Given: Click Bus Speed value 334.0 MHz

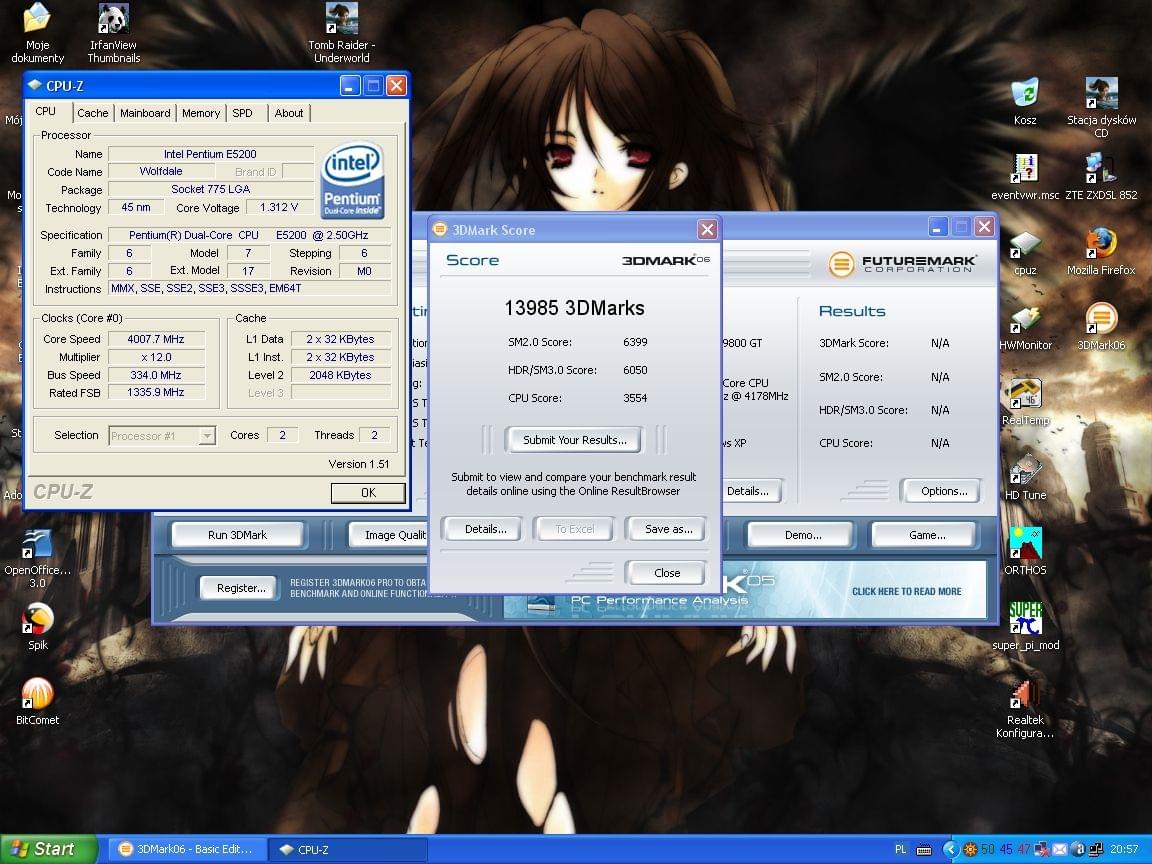Looking at the screenshot, I should [156, 375].
